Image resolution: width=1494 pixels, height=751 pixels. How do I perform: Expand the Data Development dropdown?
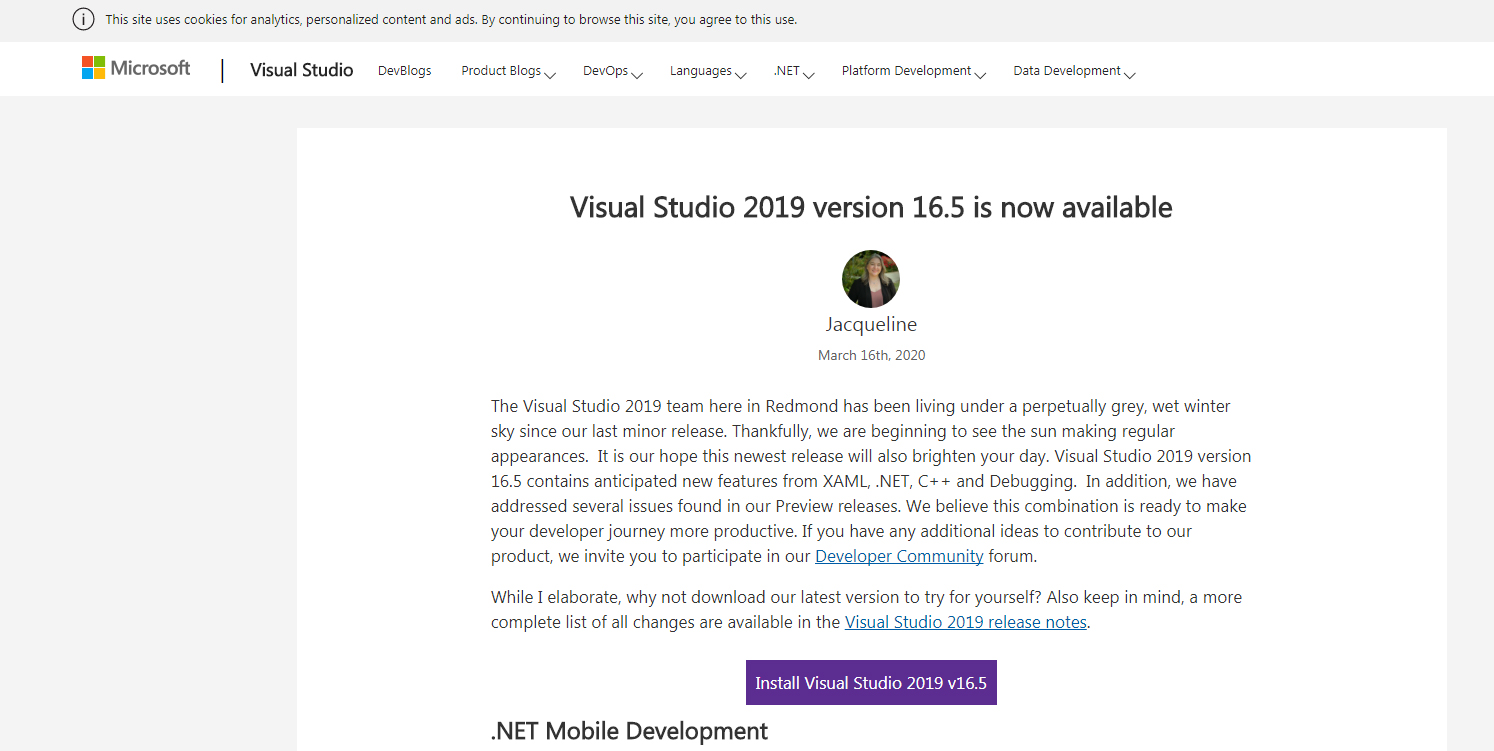(1073, 71)
